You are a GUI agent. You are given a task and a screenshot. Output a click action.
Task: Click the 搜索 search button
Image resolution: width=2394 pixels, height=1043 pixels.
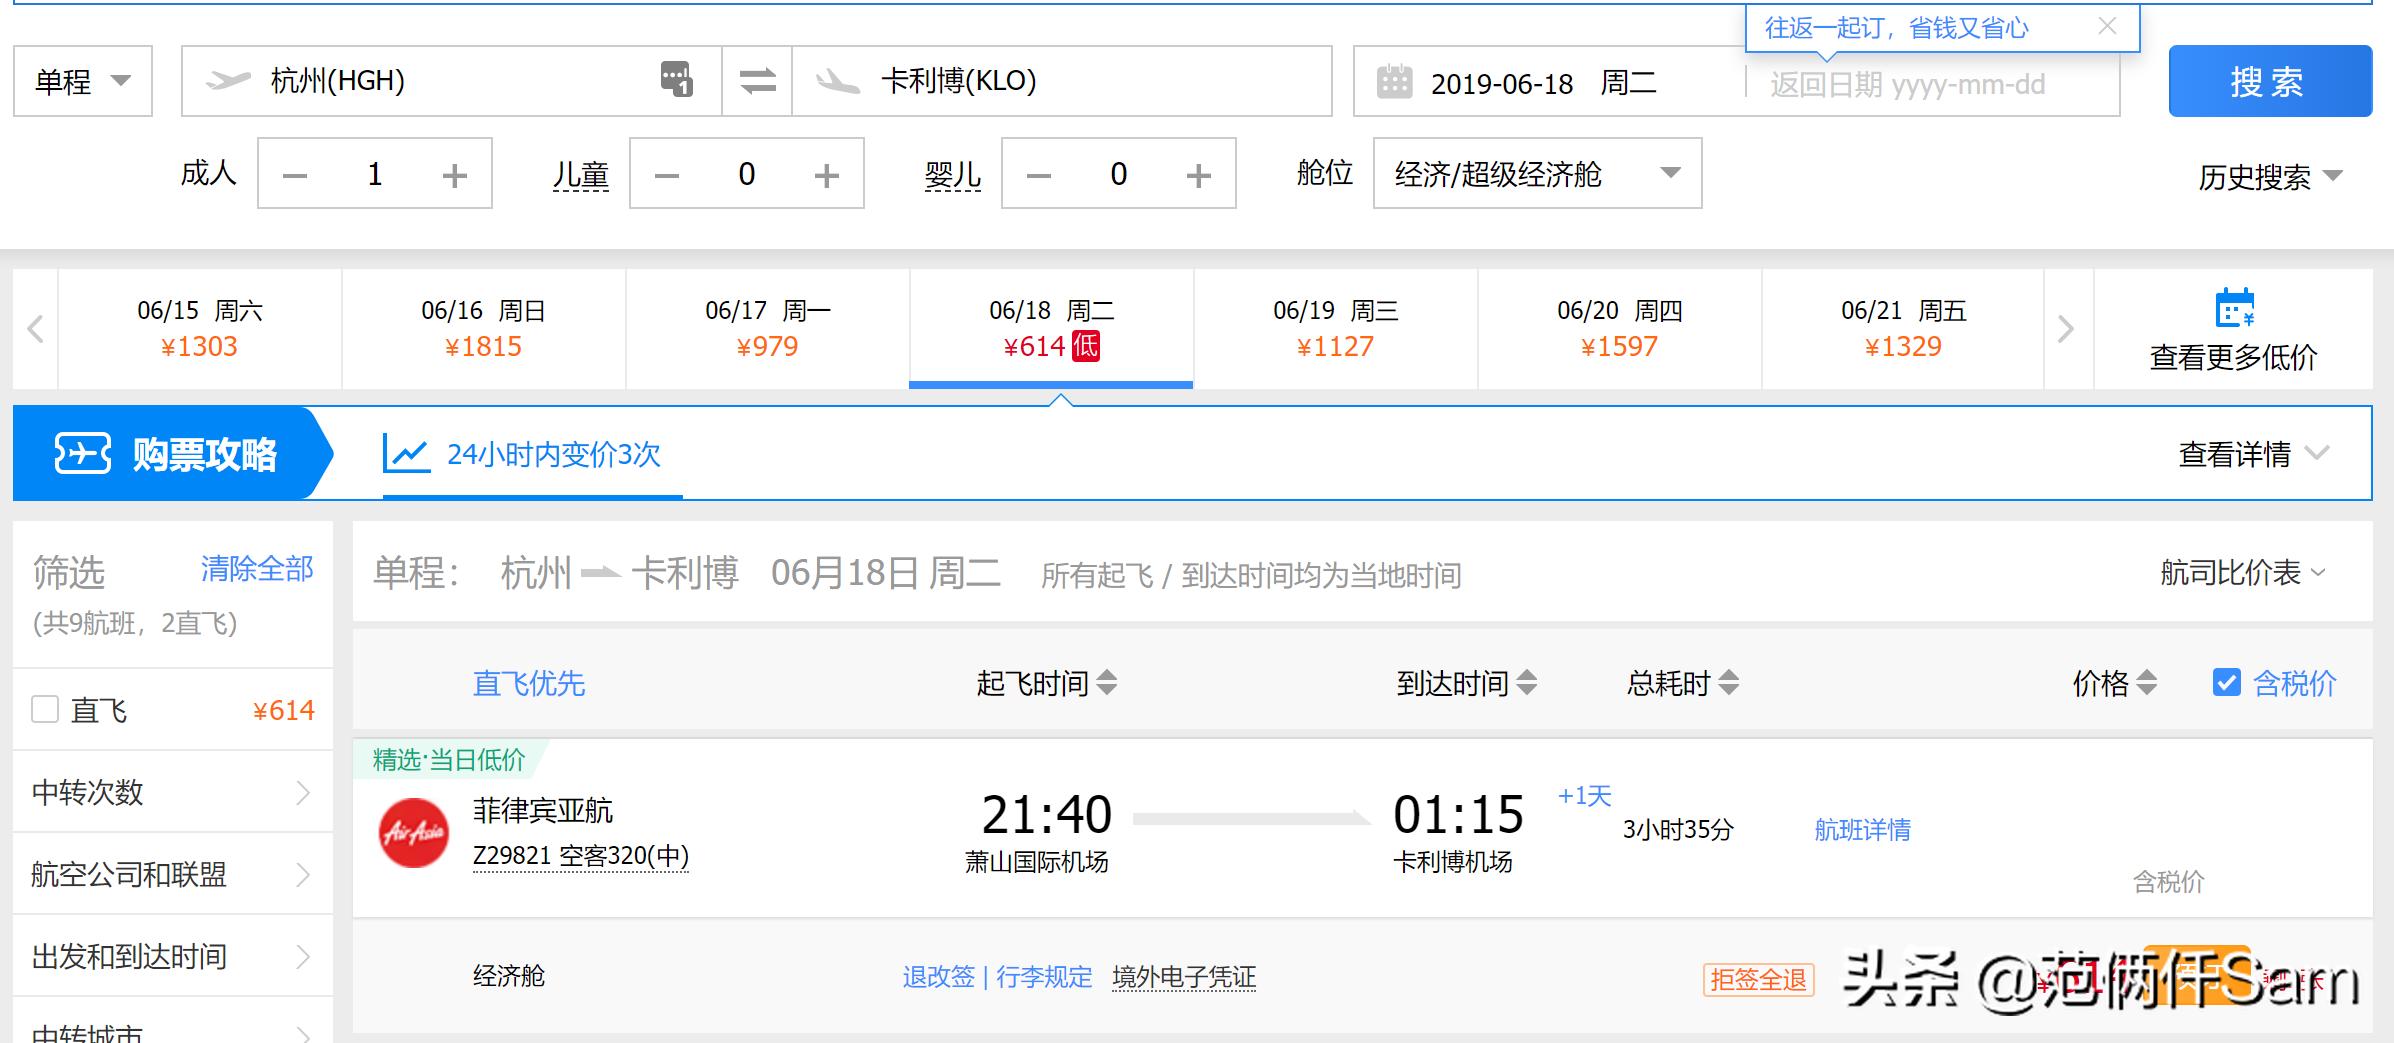tap(2270, 81)
